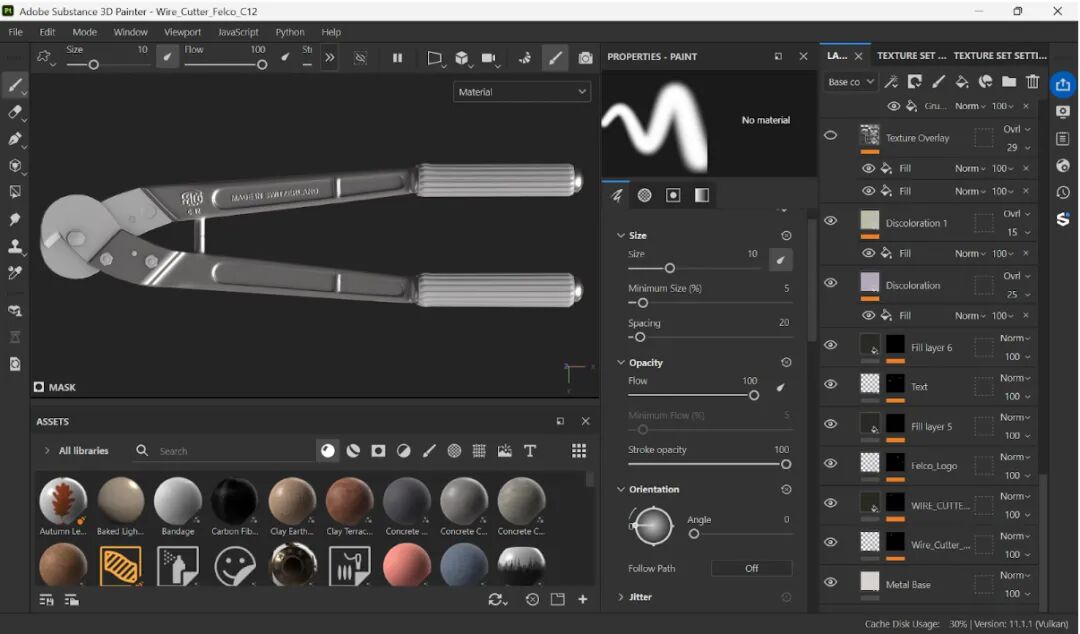Image resolution: width=1080 pixels, height=634 pixels.
Task: Open Texture Overlay blend mode Ovrl dropdown
Action: tap(1017, 129)
